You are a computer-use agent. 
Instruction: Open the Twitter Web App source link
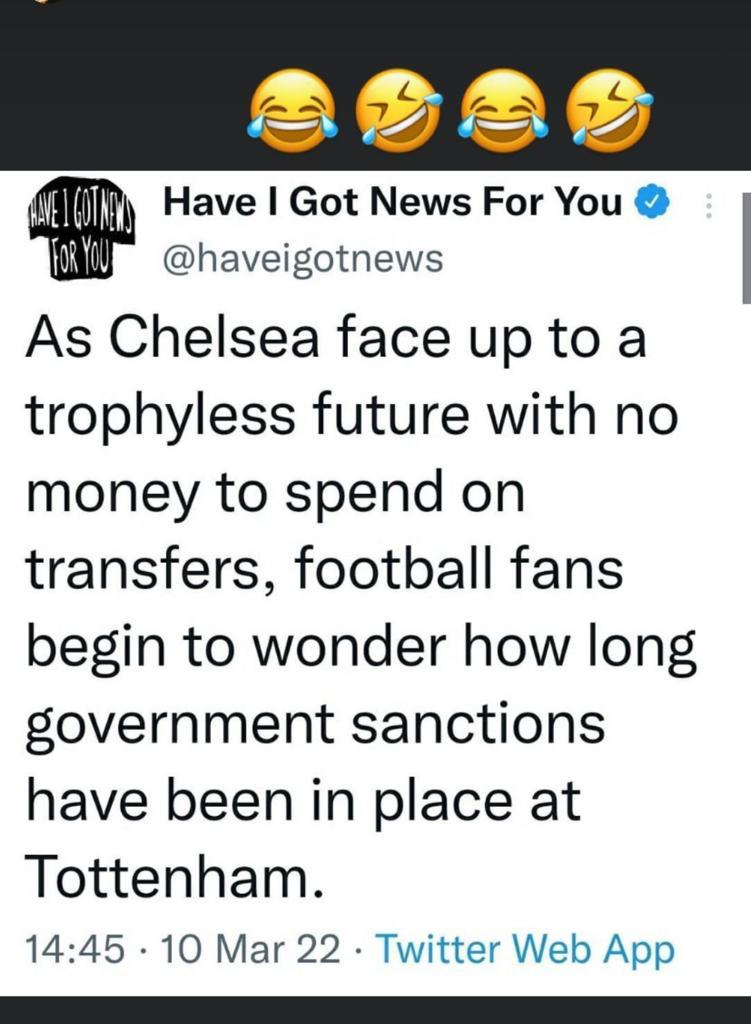click(x=526, y=950)
